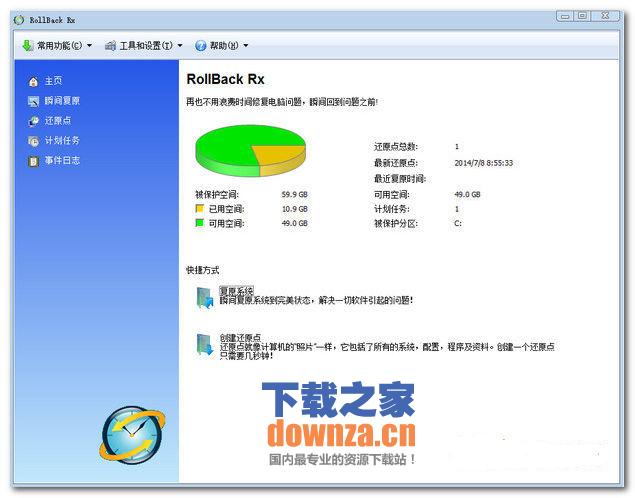The height and width of the screenshot is (498, 635).
Task: Click the 被保护空间 value 59.9 GB
Action: point(294,194)
